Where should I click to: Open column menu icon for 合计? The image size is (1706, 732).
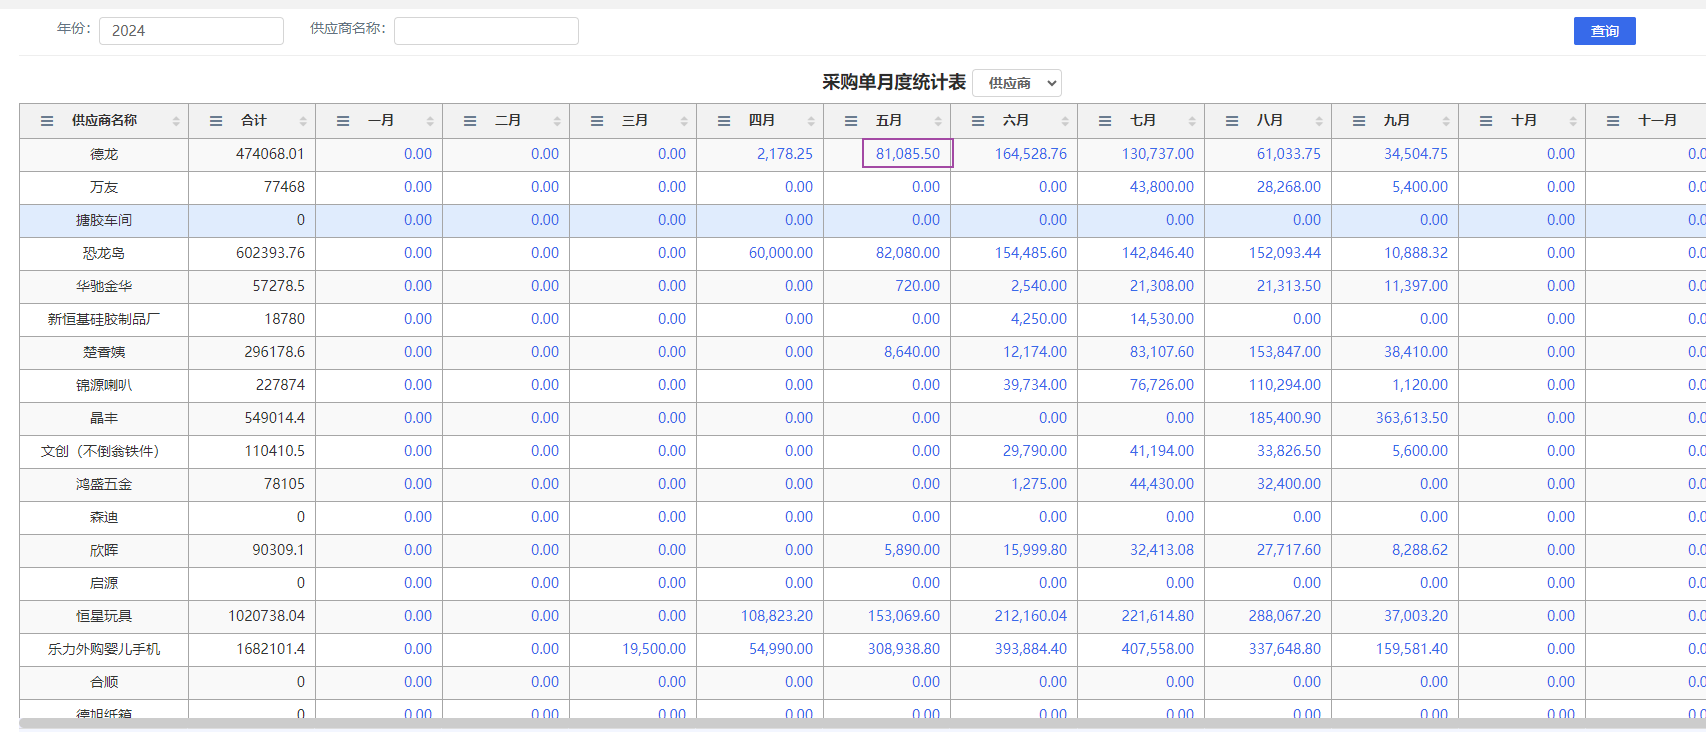pyautogui.click(x=216, y=121)
